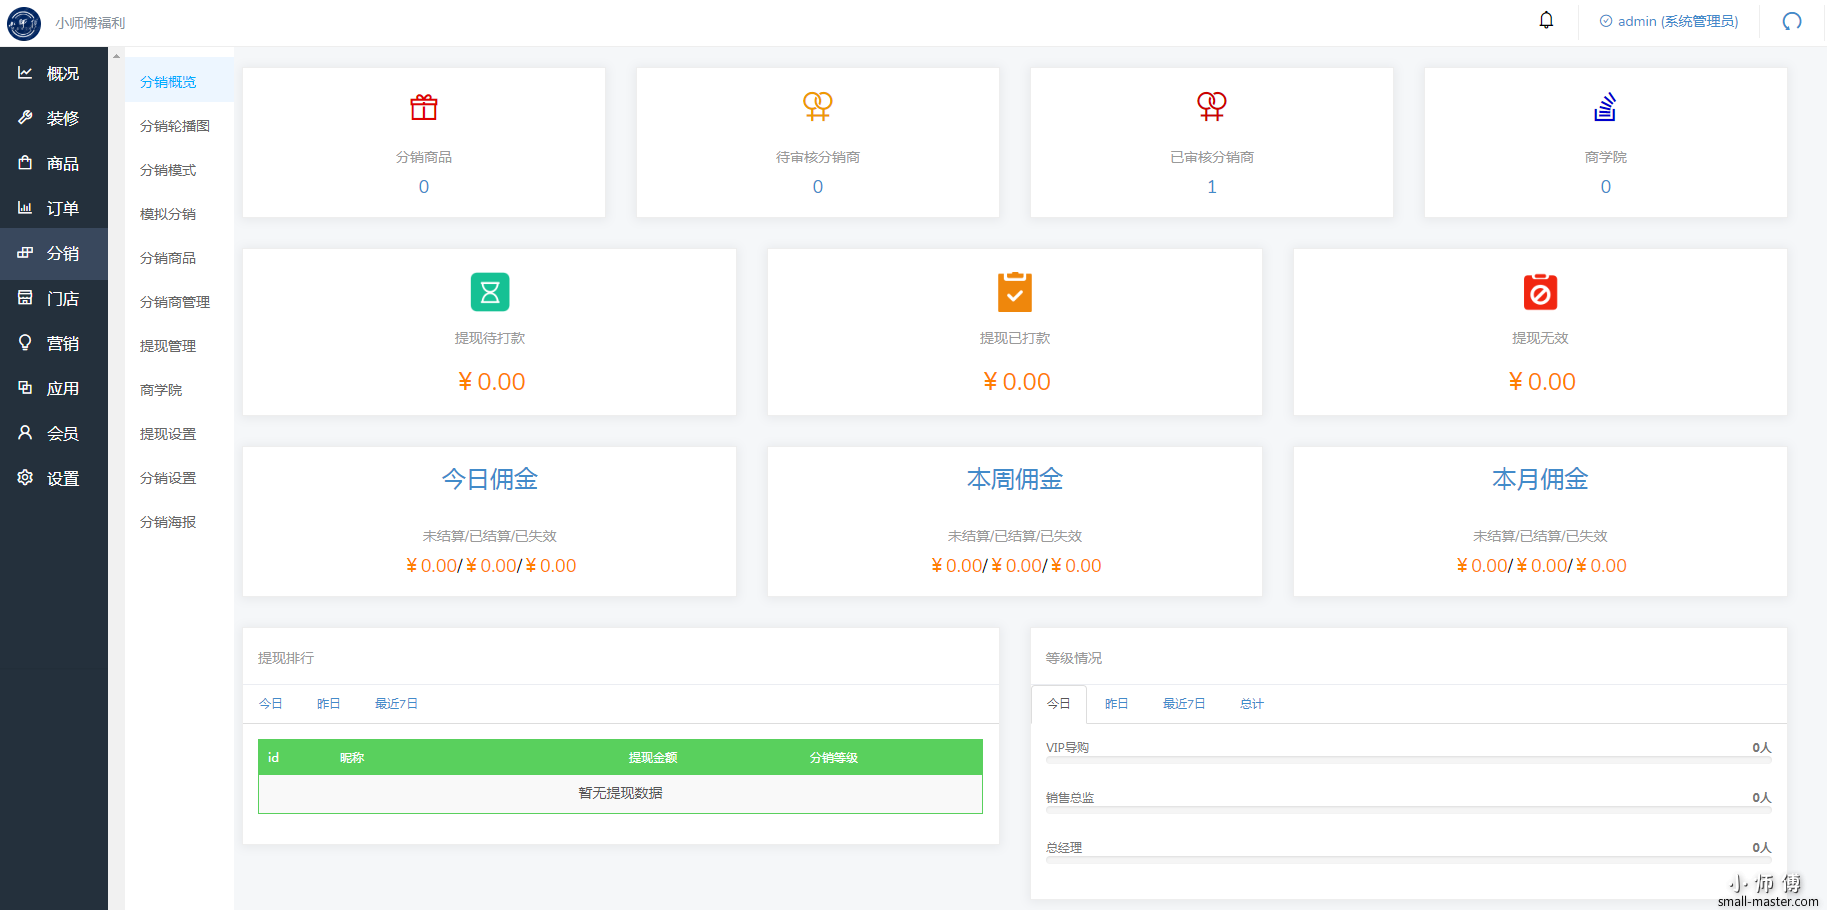Click the red icon on 已审核分销商 card
The height and width of the screenshot is (910, 1827).
[x=1212, y=106]
